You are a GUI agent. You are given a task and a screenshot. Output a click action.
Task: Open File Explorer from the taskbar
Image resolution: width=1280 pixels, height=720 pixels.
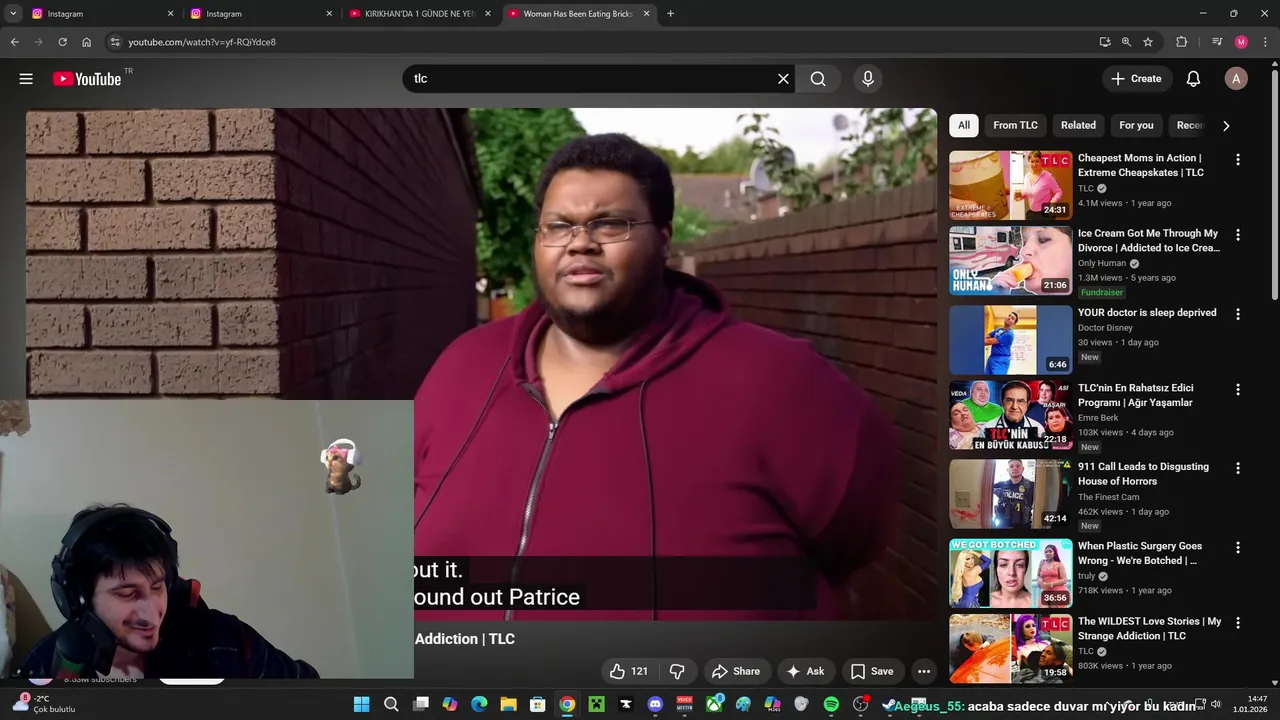(x=508, y=704)
